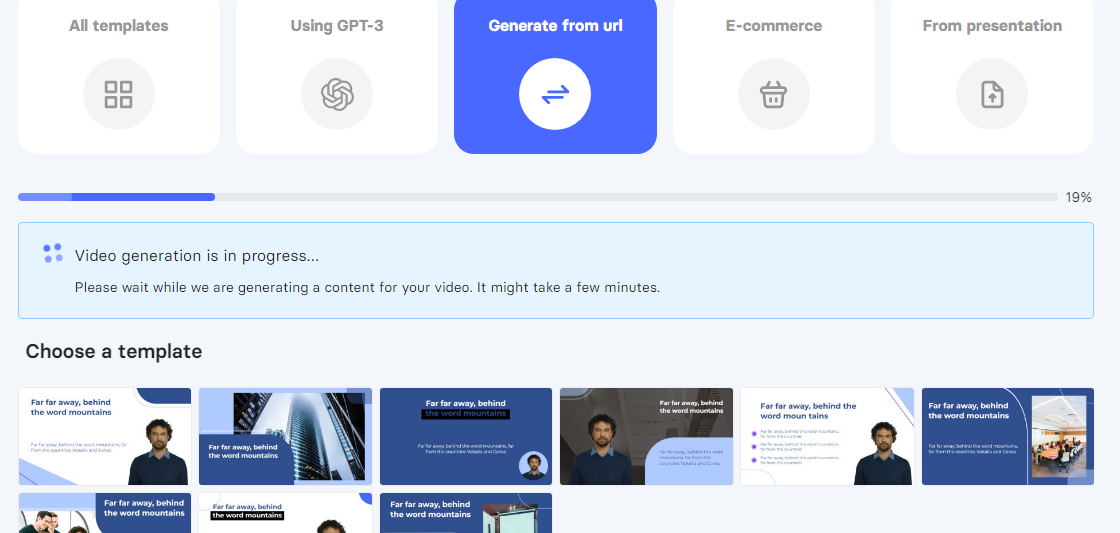Viewport: 1120px width, 533px height.
Task: Click the video generation progress bar
Action: [538, 197]
